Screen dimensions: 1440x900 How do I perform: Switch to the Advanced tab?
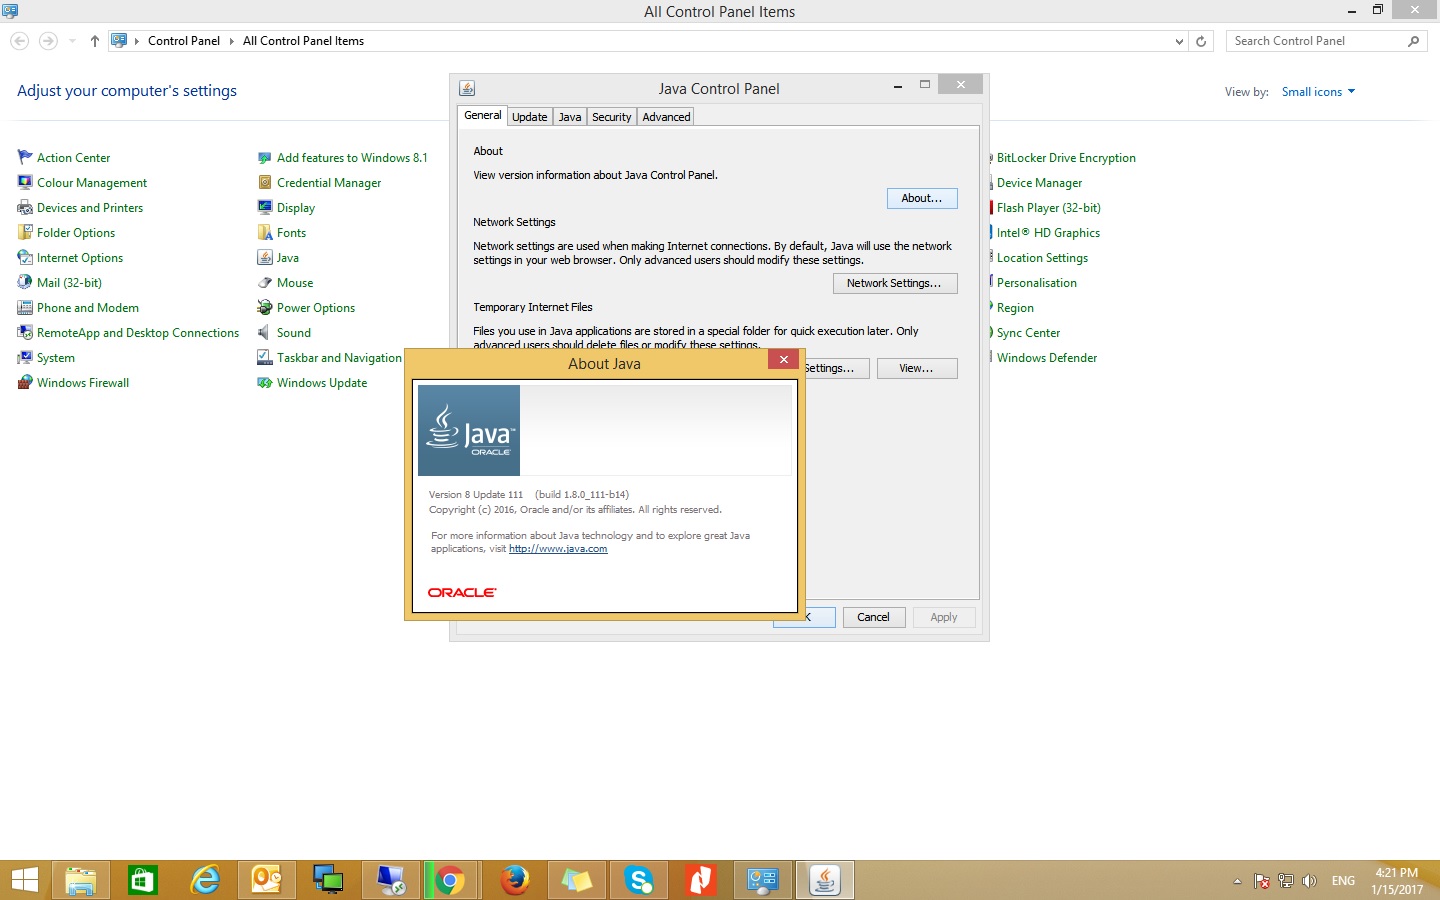(x=666, y=117)
